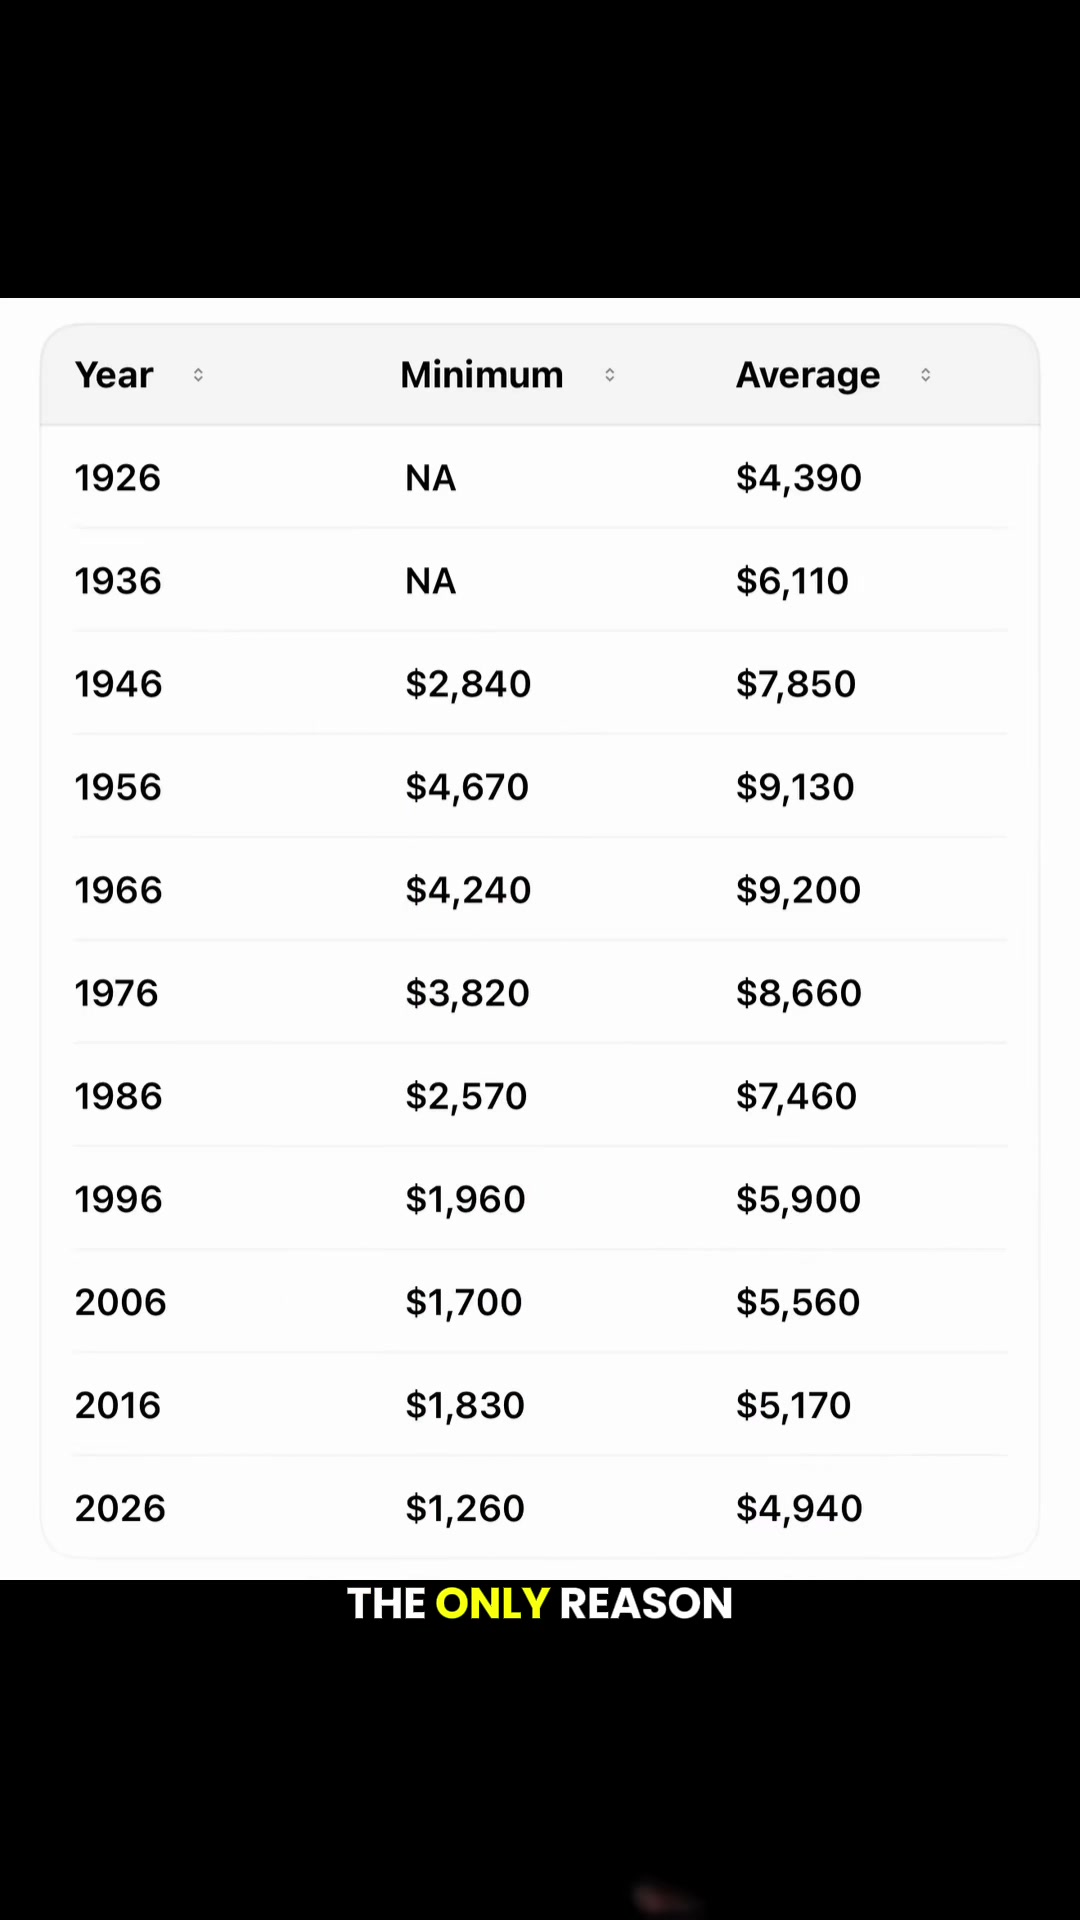The image size is (1080, 1920).
Task: Click the sort arrows next to Average
Action: [x=925, y=375]
